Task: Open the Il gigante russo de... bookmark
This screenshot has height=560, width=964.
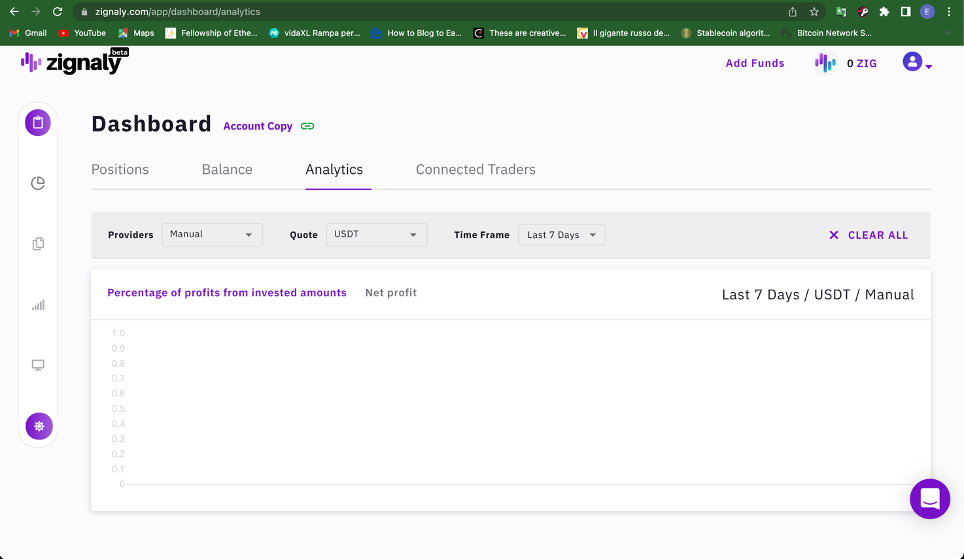Action: click(x=623, y=33)
